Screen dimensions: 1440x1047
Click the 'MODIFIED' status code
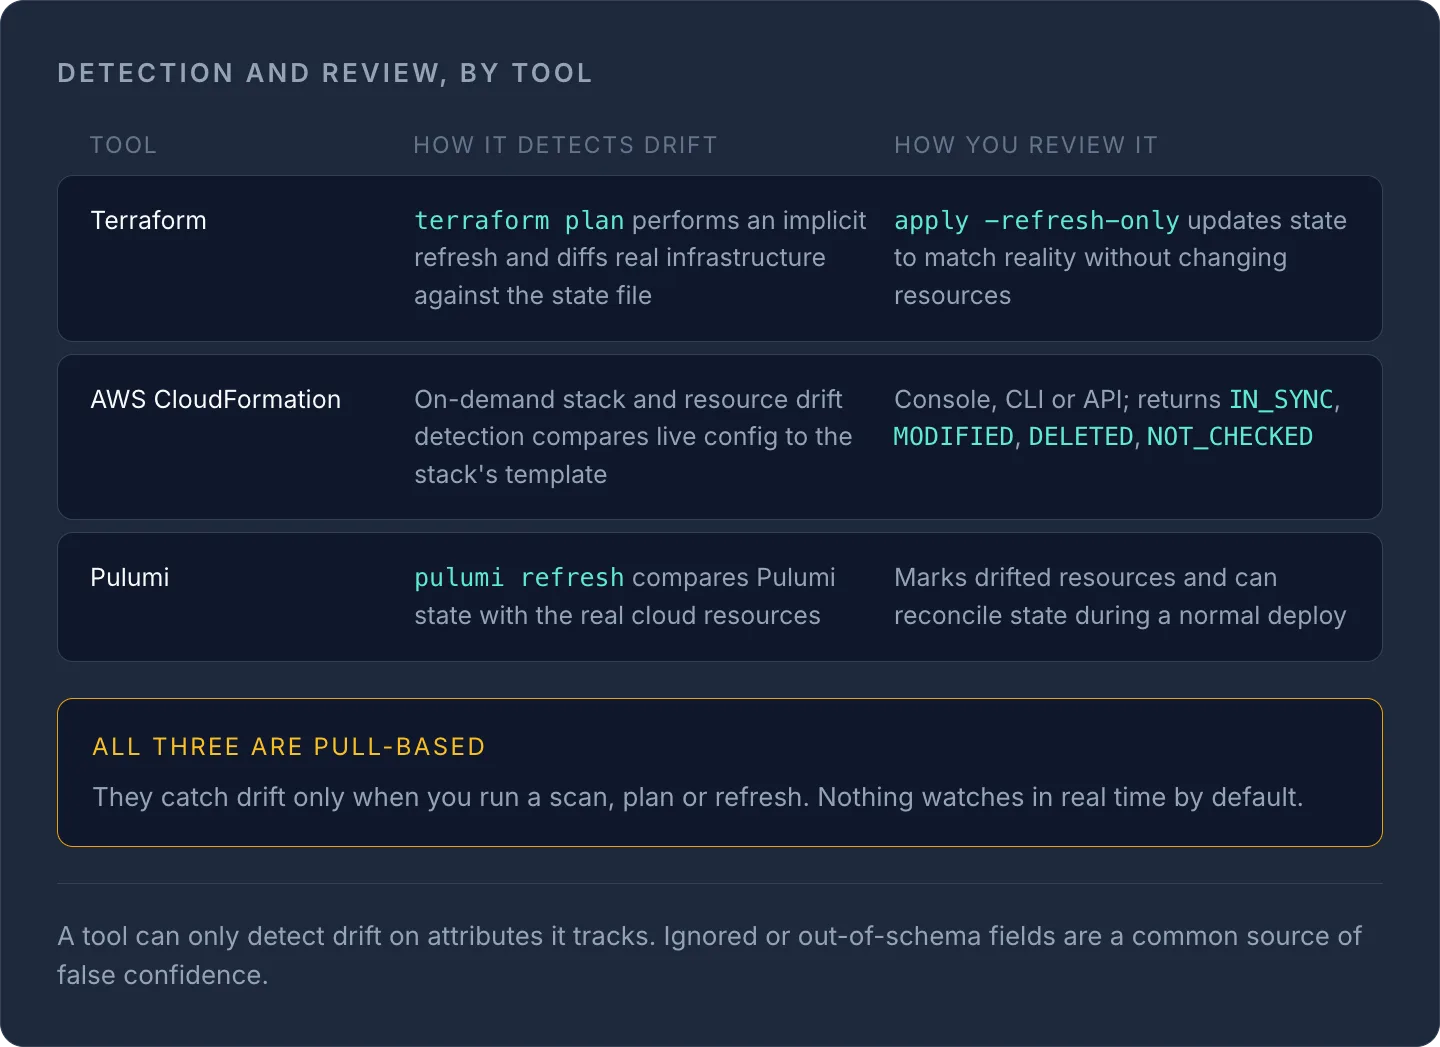click(953, 436)
